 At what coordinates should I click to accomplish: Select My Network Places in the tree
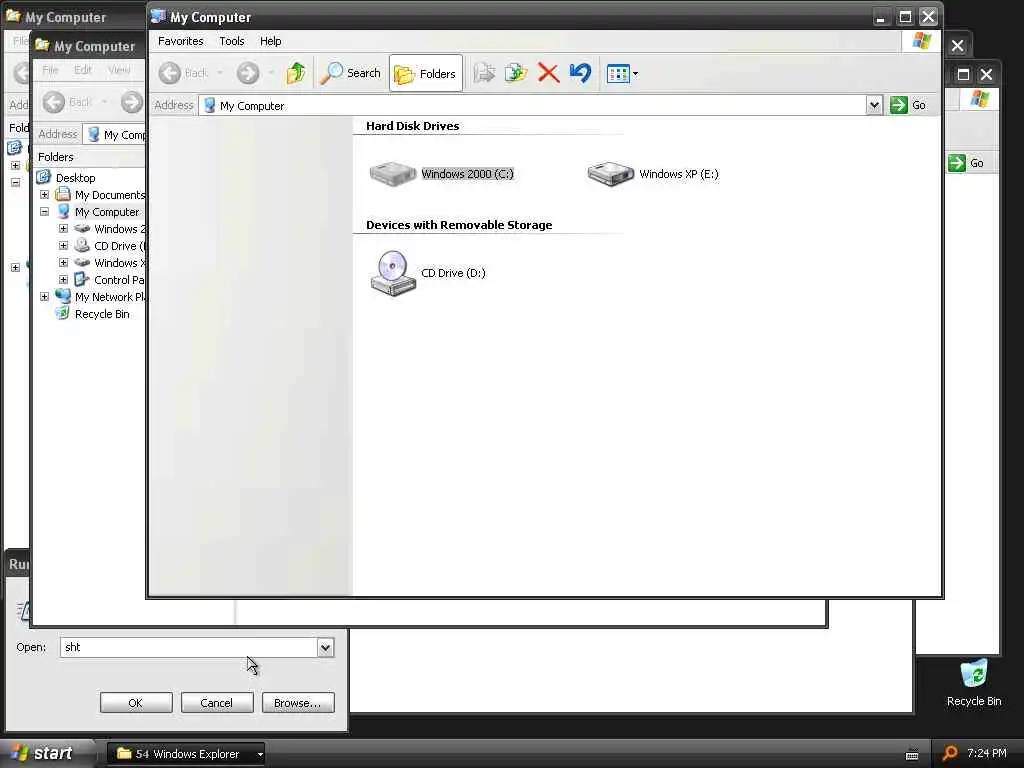(110, 297)
